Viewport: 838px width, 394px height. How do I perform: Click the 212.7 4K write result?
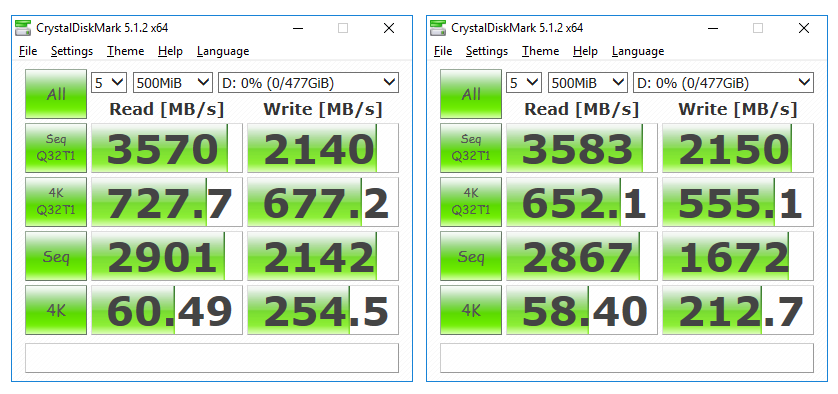pyautogui.click(x=738, y=310)
